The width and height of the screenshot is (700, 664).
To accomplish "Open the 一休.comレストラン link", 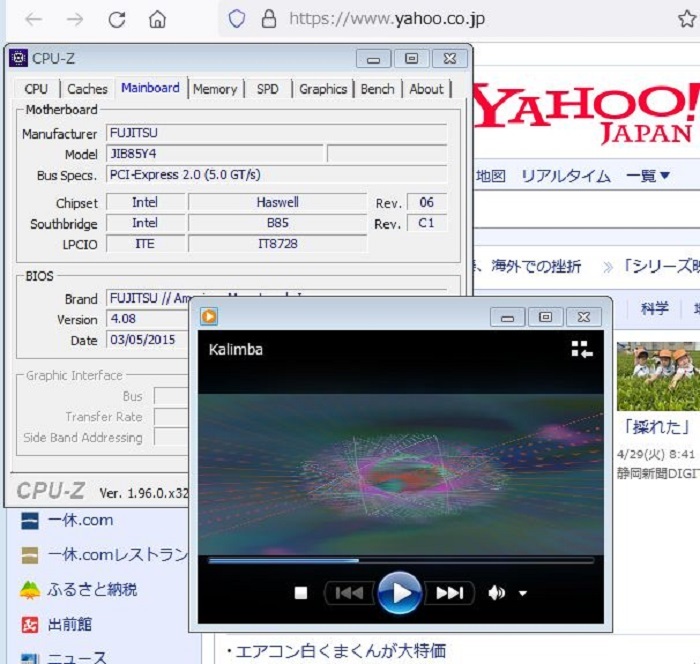I will coord(118,555).
